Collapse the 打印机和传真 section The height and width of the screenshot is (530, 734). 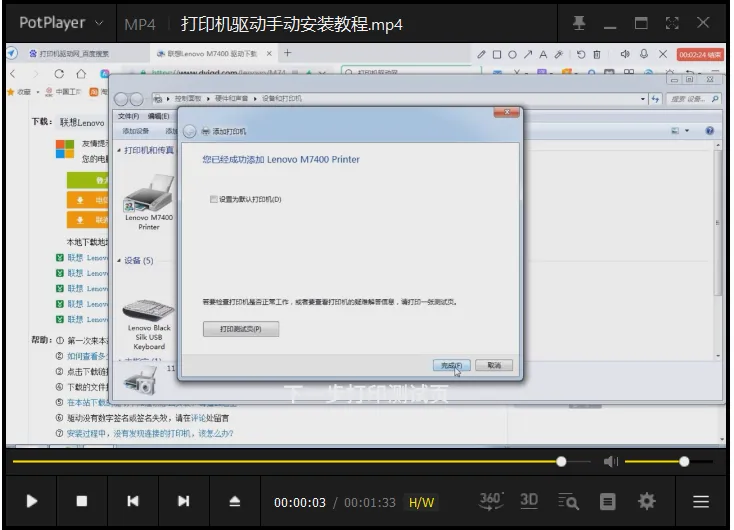(119, 150)
